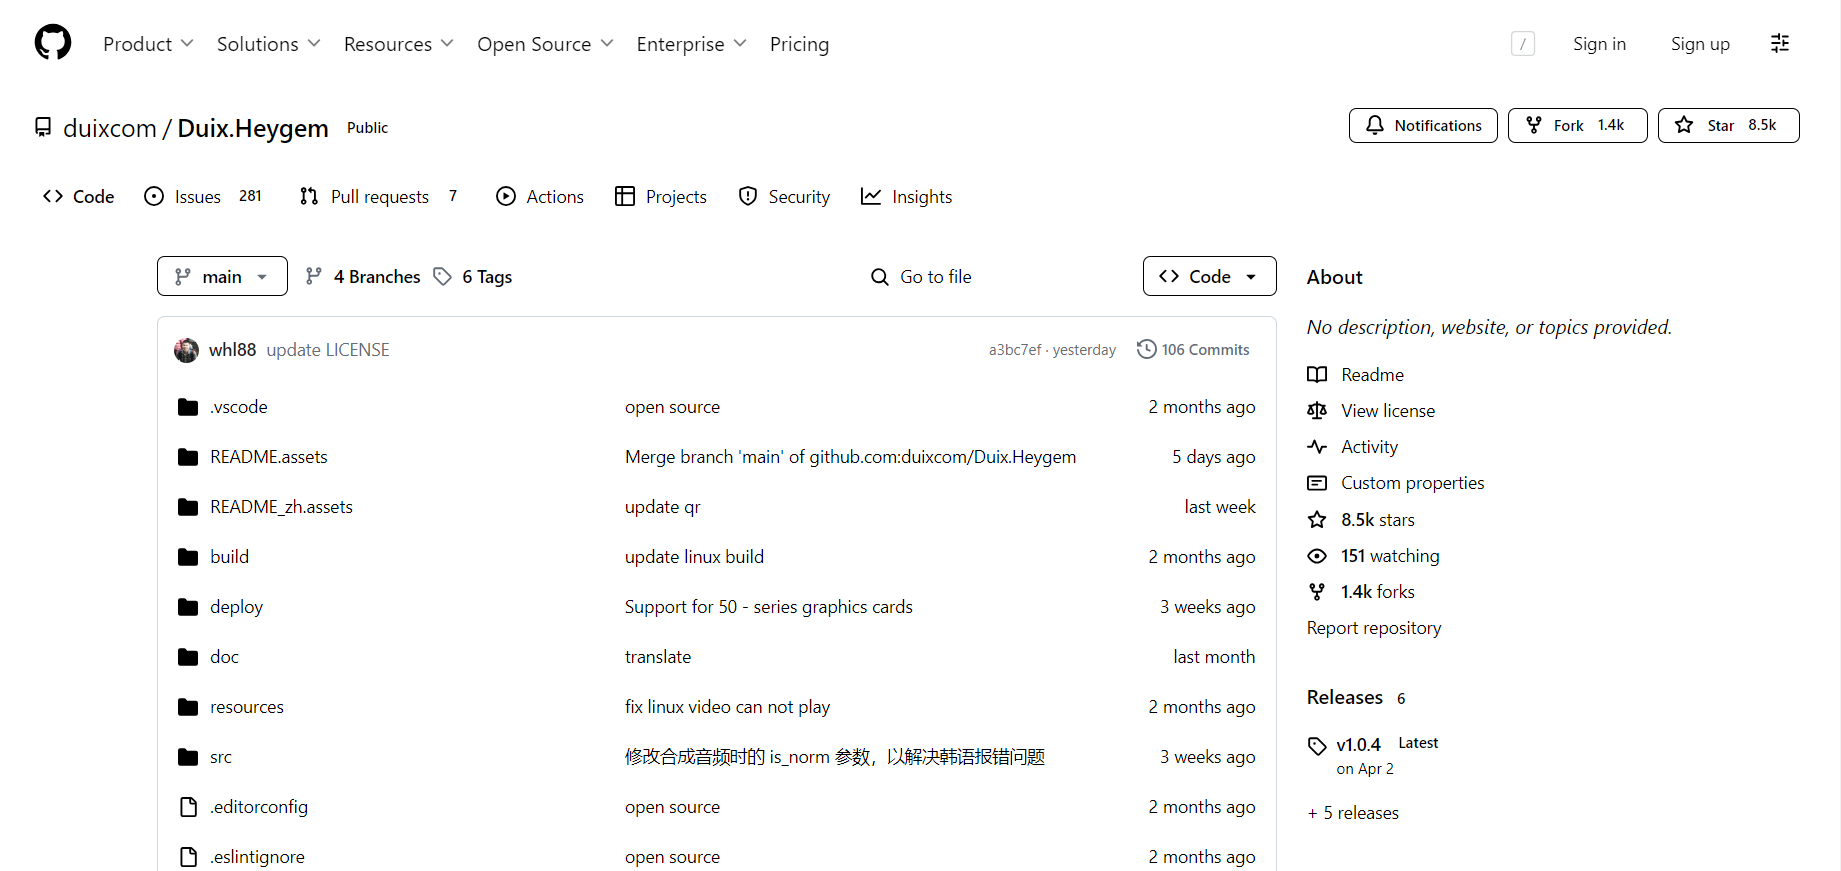This screenshot has width=1841, height=871.
Task: Click Report repository link
Action: (1374, 628)
